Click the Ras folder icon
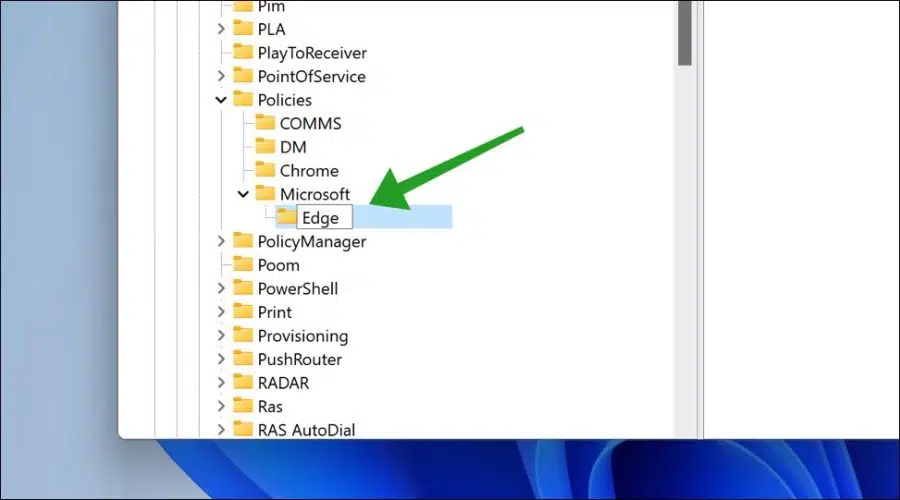 point(243,405)
